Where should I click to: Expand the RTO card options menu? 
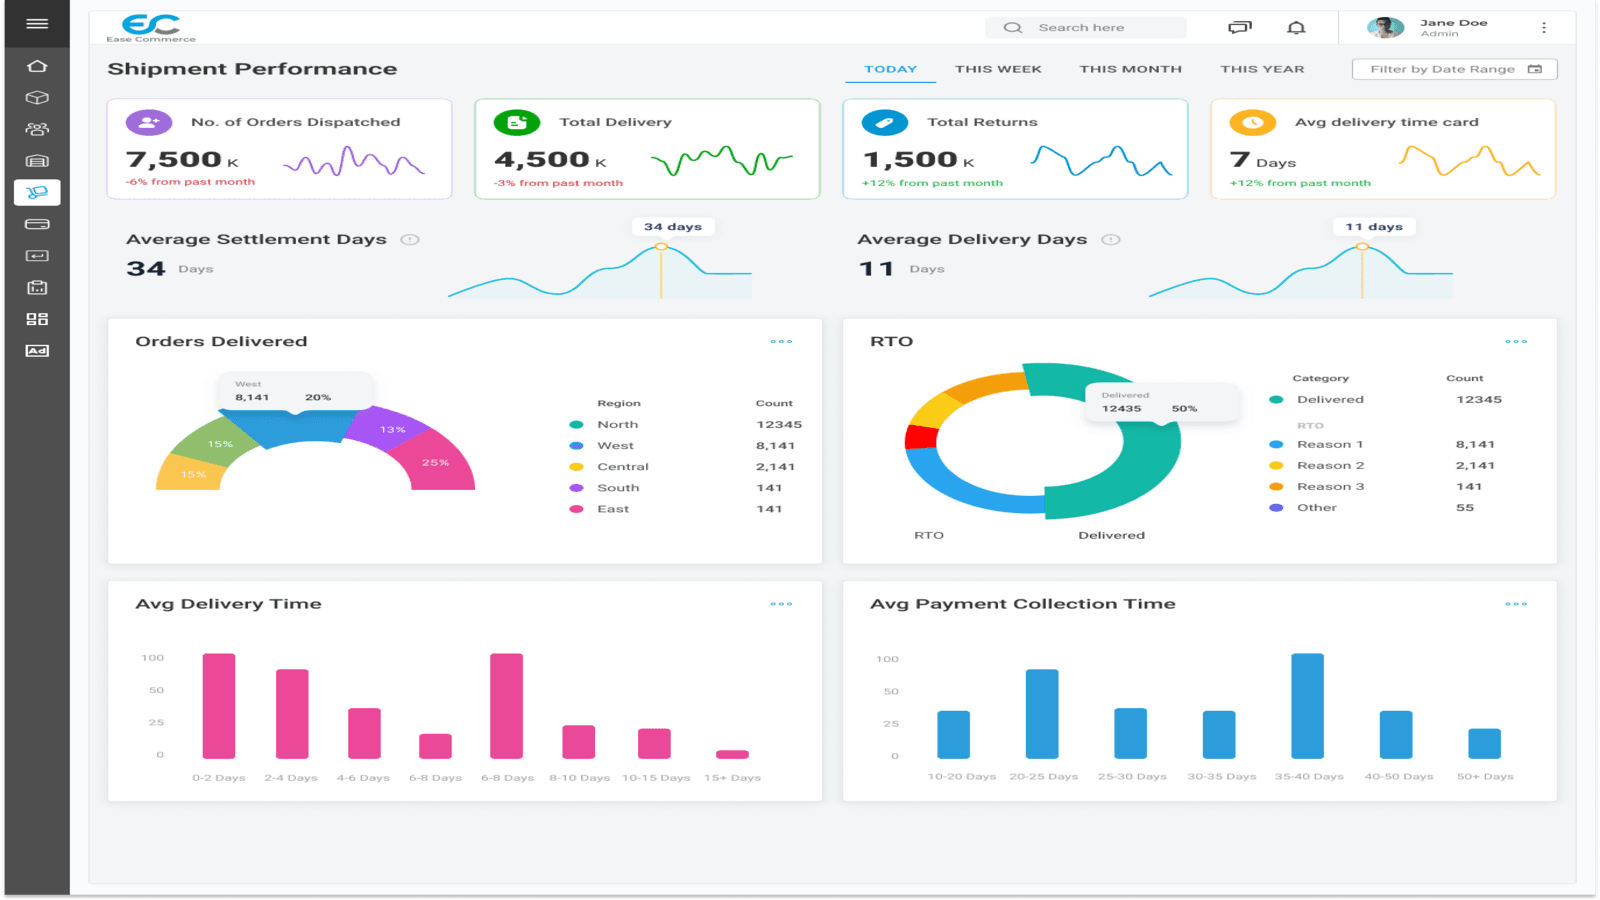coord(1516,342)
